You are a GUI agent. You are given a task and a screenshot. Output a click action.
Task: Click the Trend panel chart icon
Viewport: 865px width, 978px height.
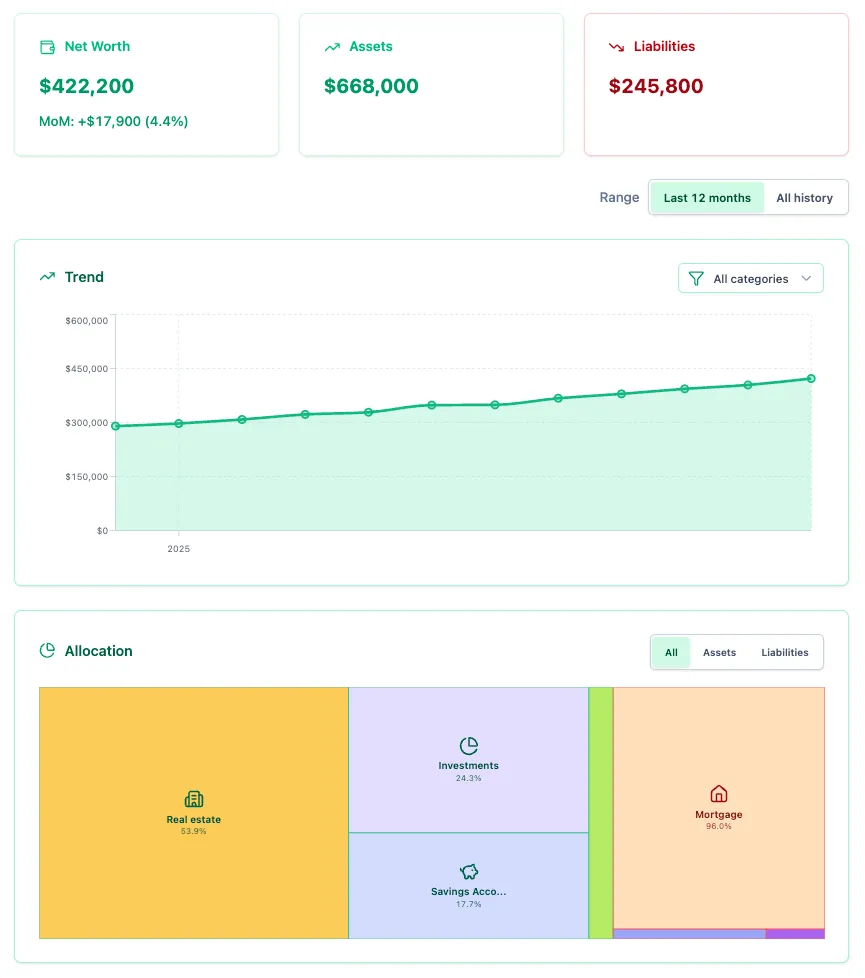(46, 277)
